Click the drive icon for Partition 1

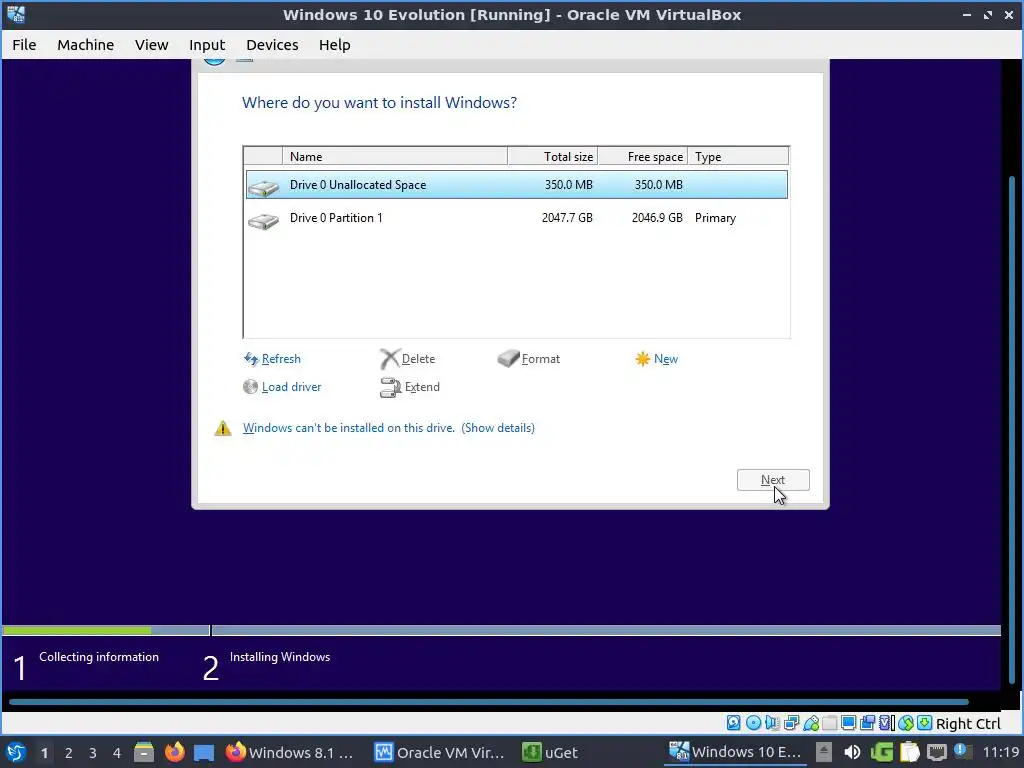264,221
